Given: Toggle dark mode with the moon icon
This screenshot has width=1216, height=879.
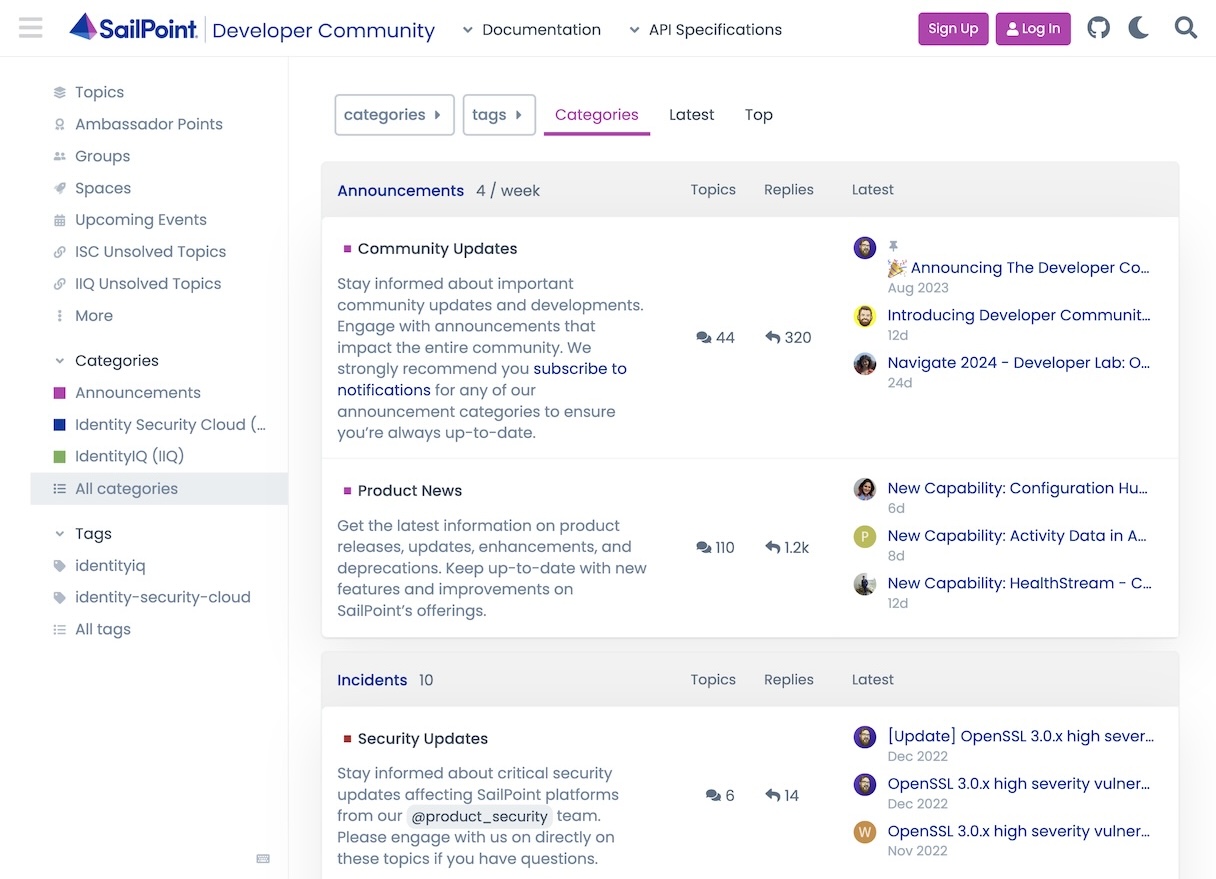Looking at the screenshot, I should click(1138, 28).
